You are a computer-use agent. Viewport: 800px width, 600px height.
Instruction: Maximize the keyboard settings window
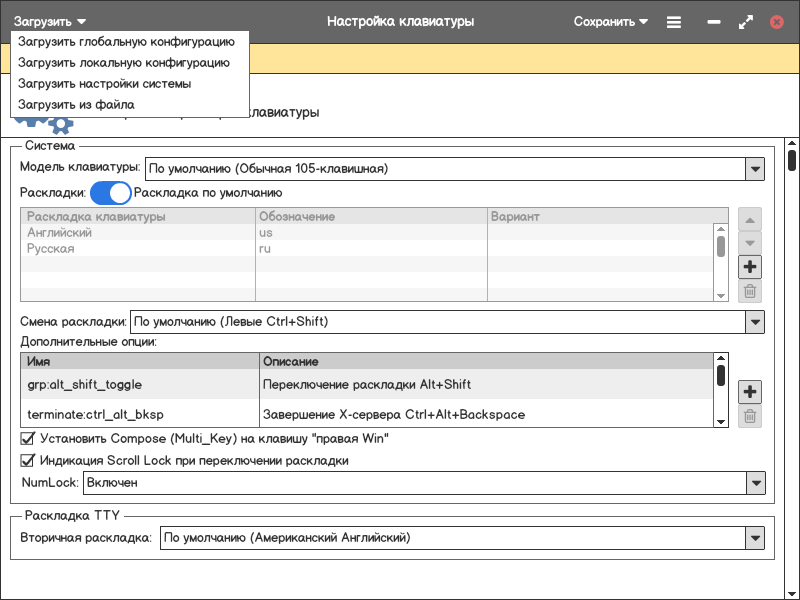(745, 21)
